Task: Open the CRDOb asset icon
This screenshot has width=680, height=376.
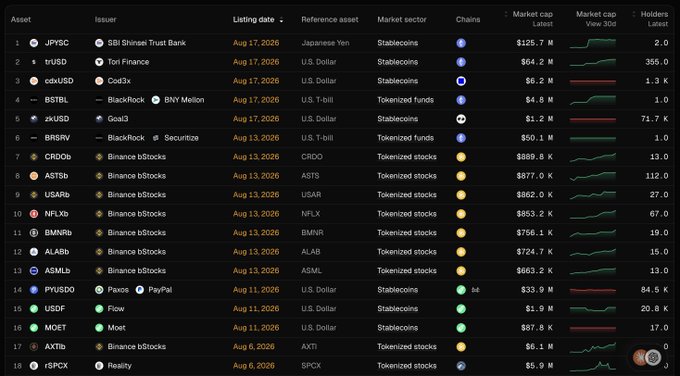Action: [x=34, y=157]
